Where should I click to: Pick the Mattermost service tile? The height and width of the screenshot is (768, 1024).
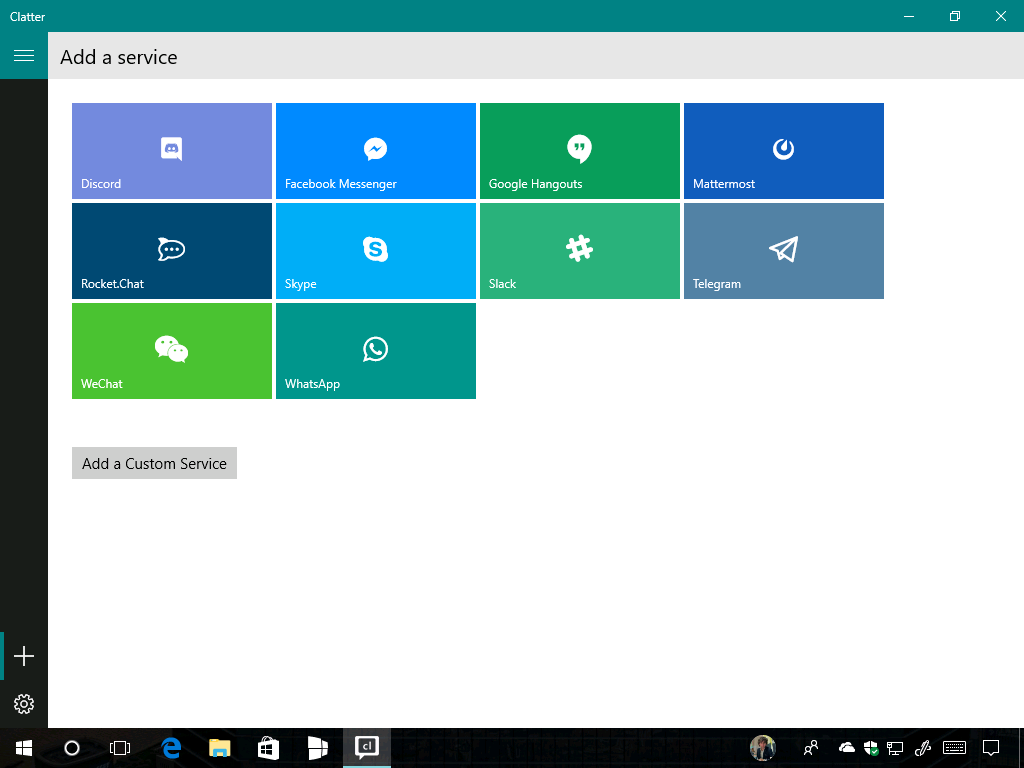point(784,151)
